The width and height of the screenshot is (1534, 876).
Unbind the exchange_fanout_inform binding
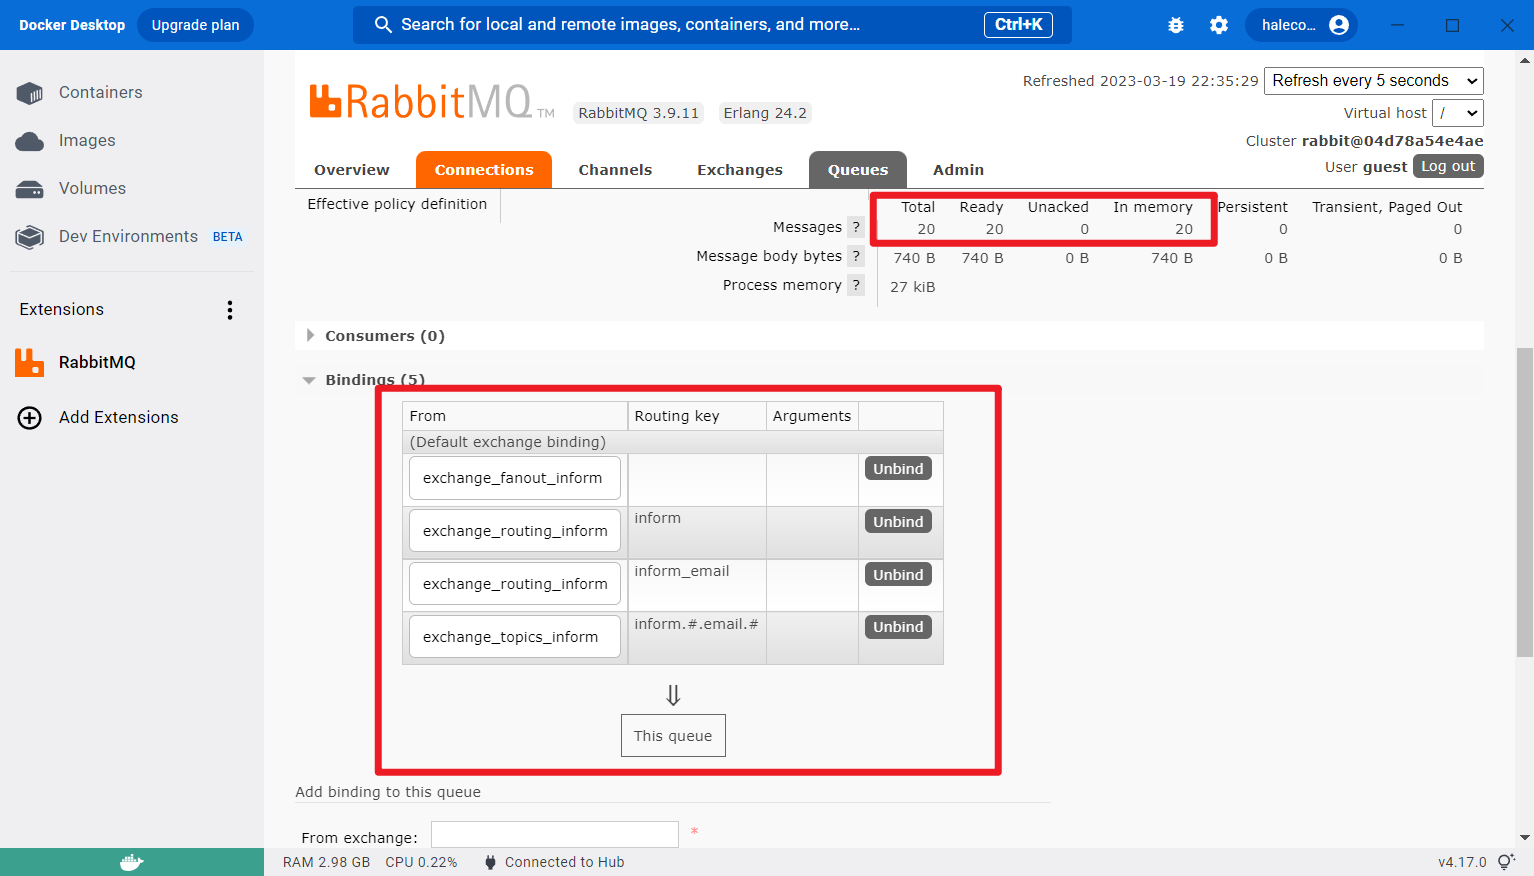coord(898,469)
